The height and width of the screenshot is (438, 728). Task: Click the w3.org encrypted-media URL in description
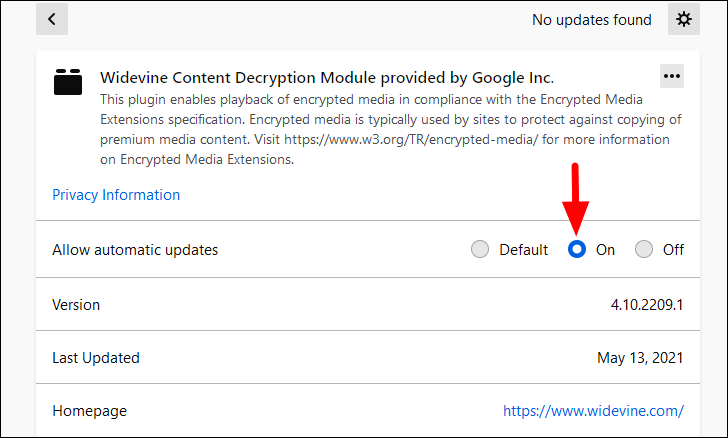click(x=411, y=139)
